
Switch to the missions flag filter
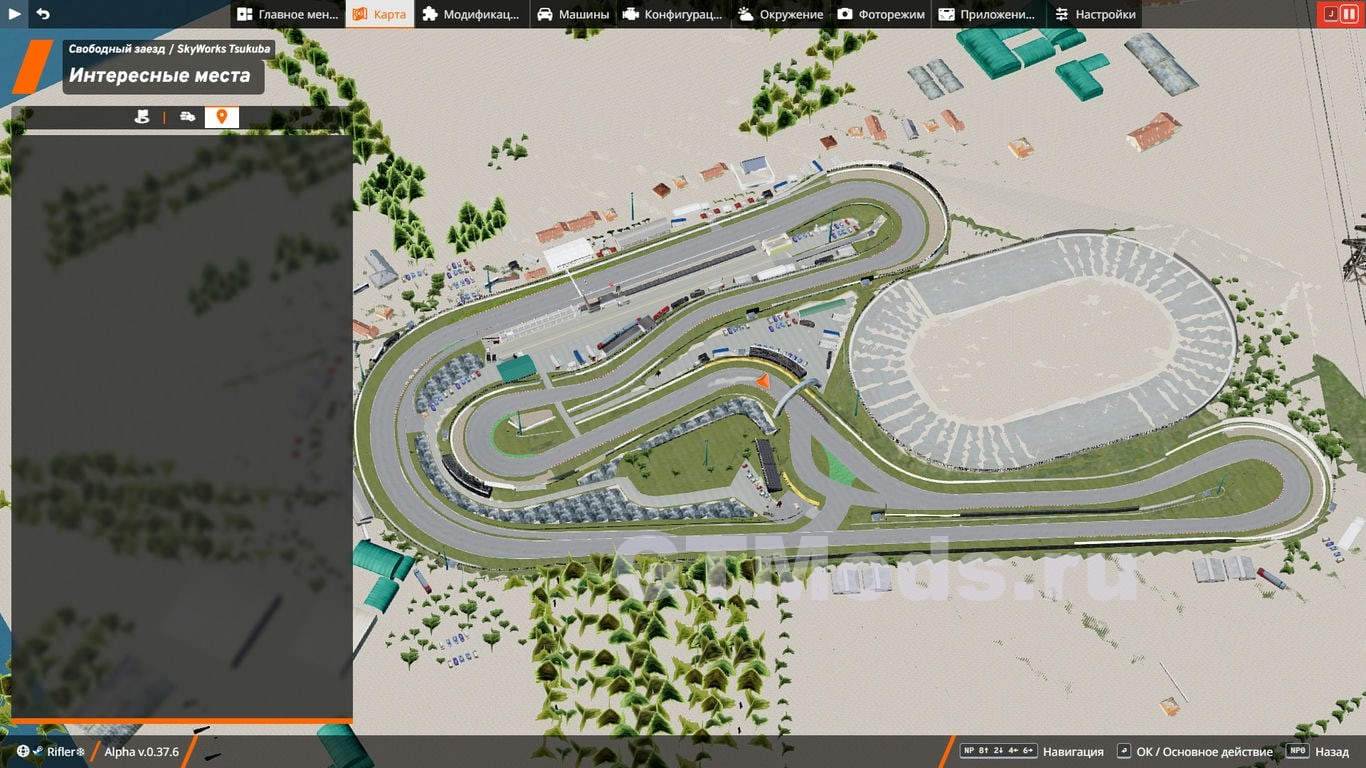click(x=142, y=117)
